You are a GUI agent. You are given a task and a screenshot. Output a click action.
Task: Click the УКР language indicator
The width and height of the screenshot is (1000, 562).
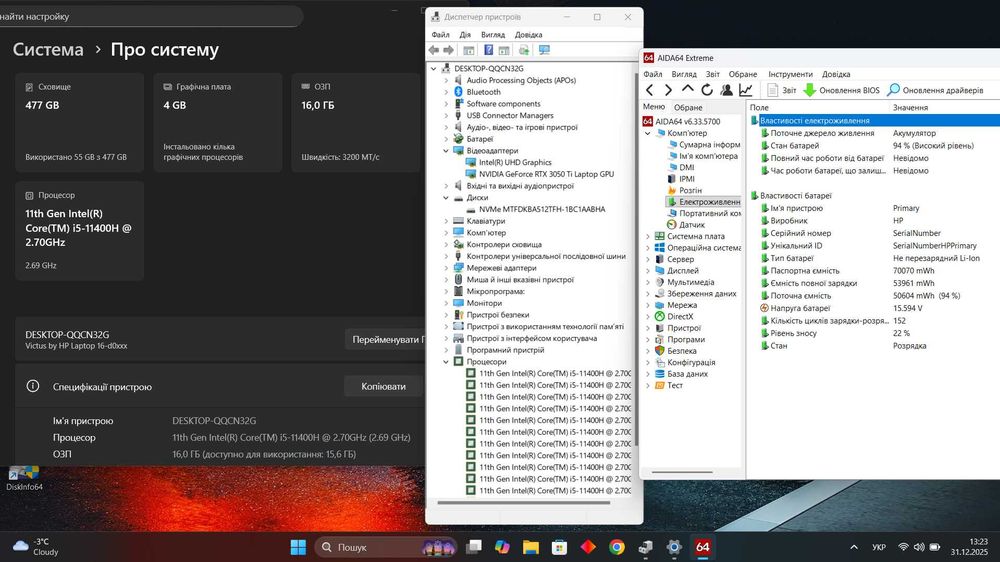pos(879,547)
